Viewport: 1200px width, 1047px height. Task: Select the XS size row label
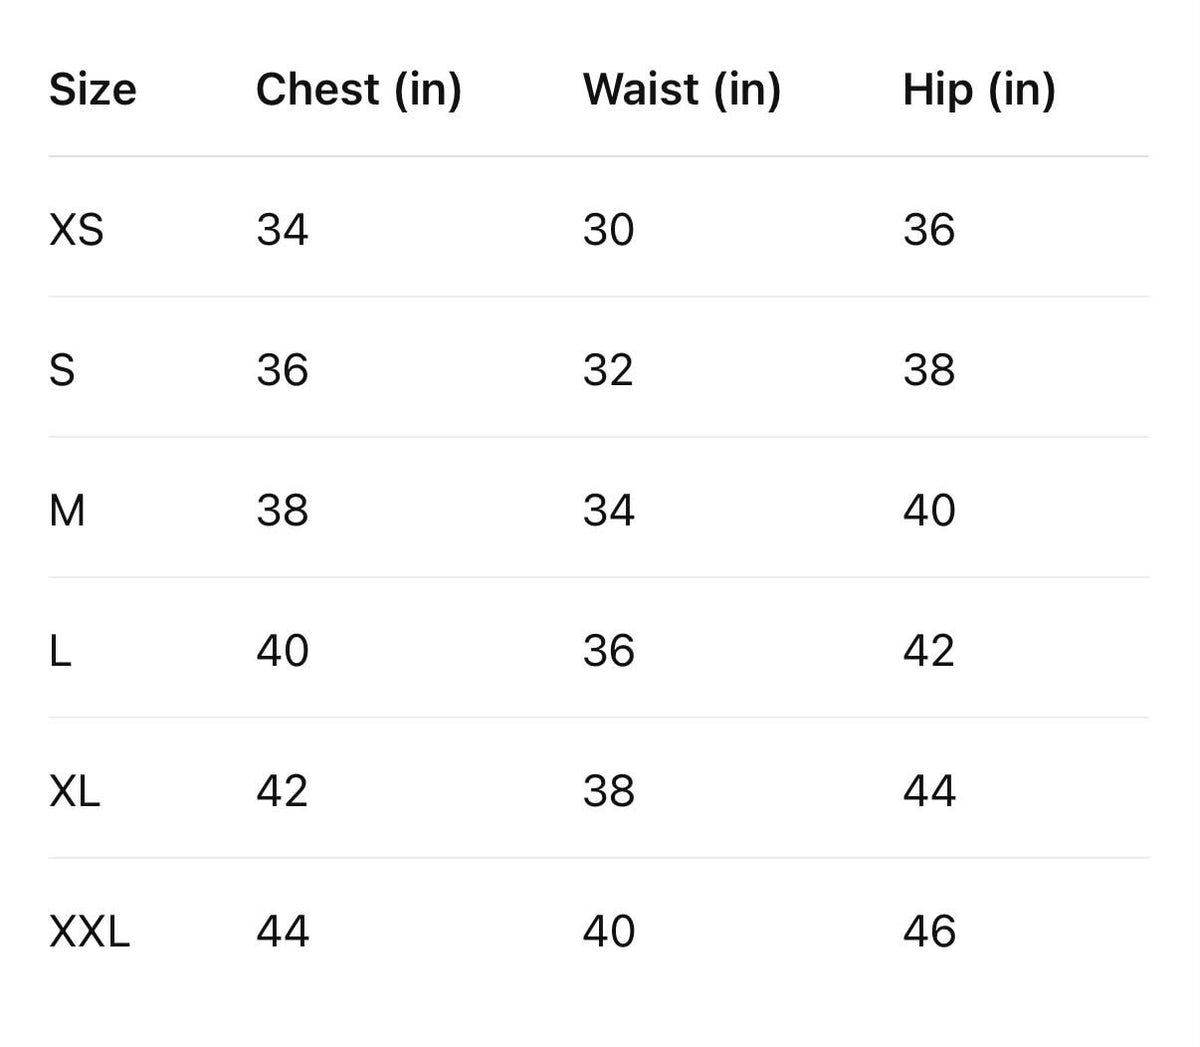(76, 230)
